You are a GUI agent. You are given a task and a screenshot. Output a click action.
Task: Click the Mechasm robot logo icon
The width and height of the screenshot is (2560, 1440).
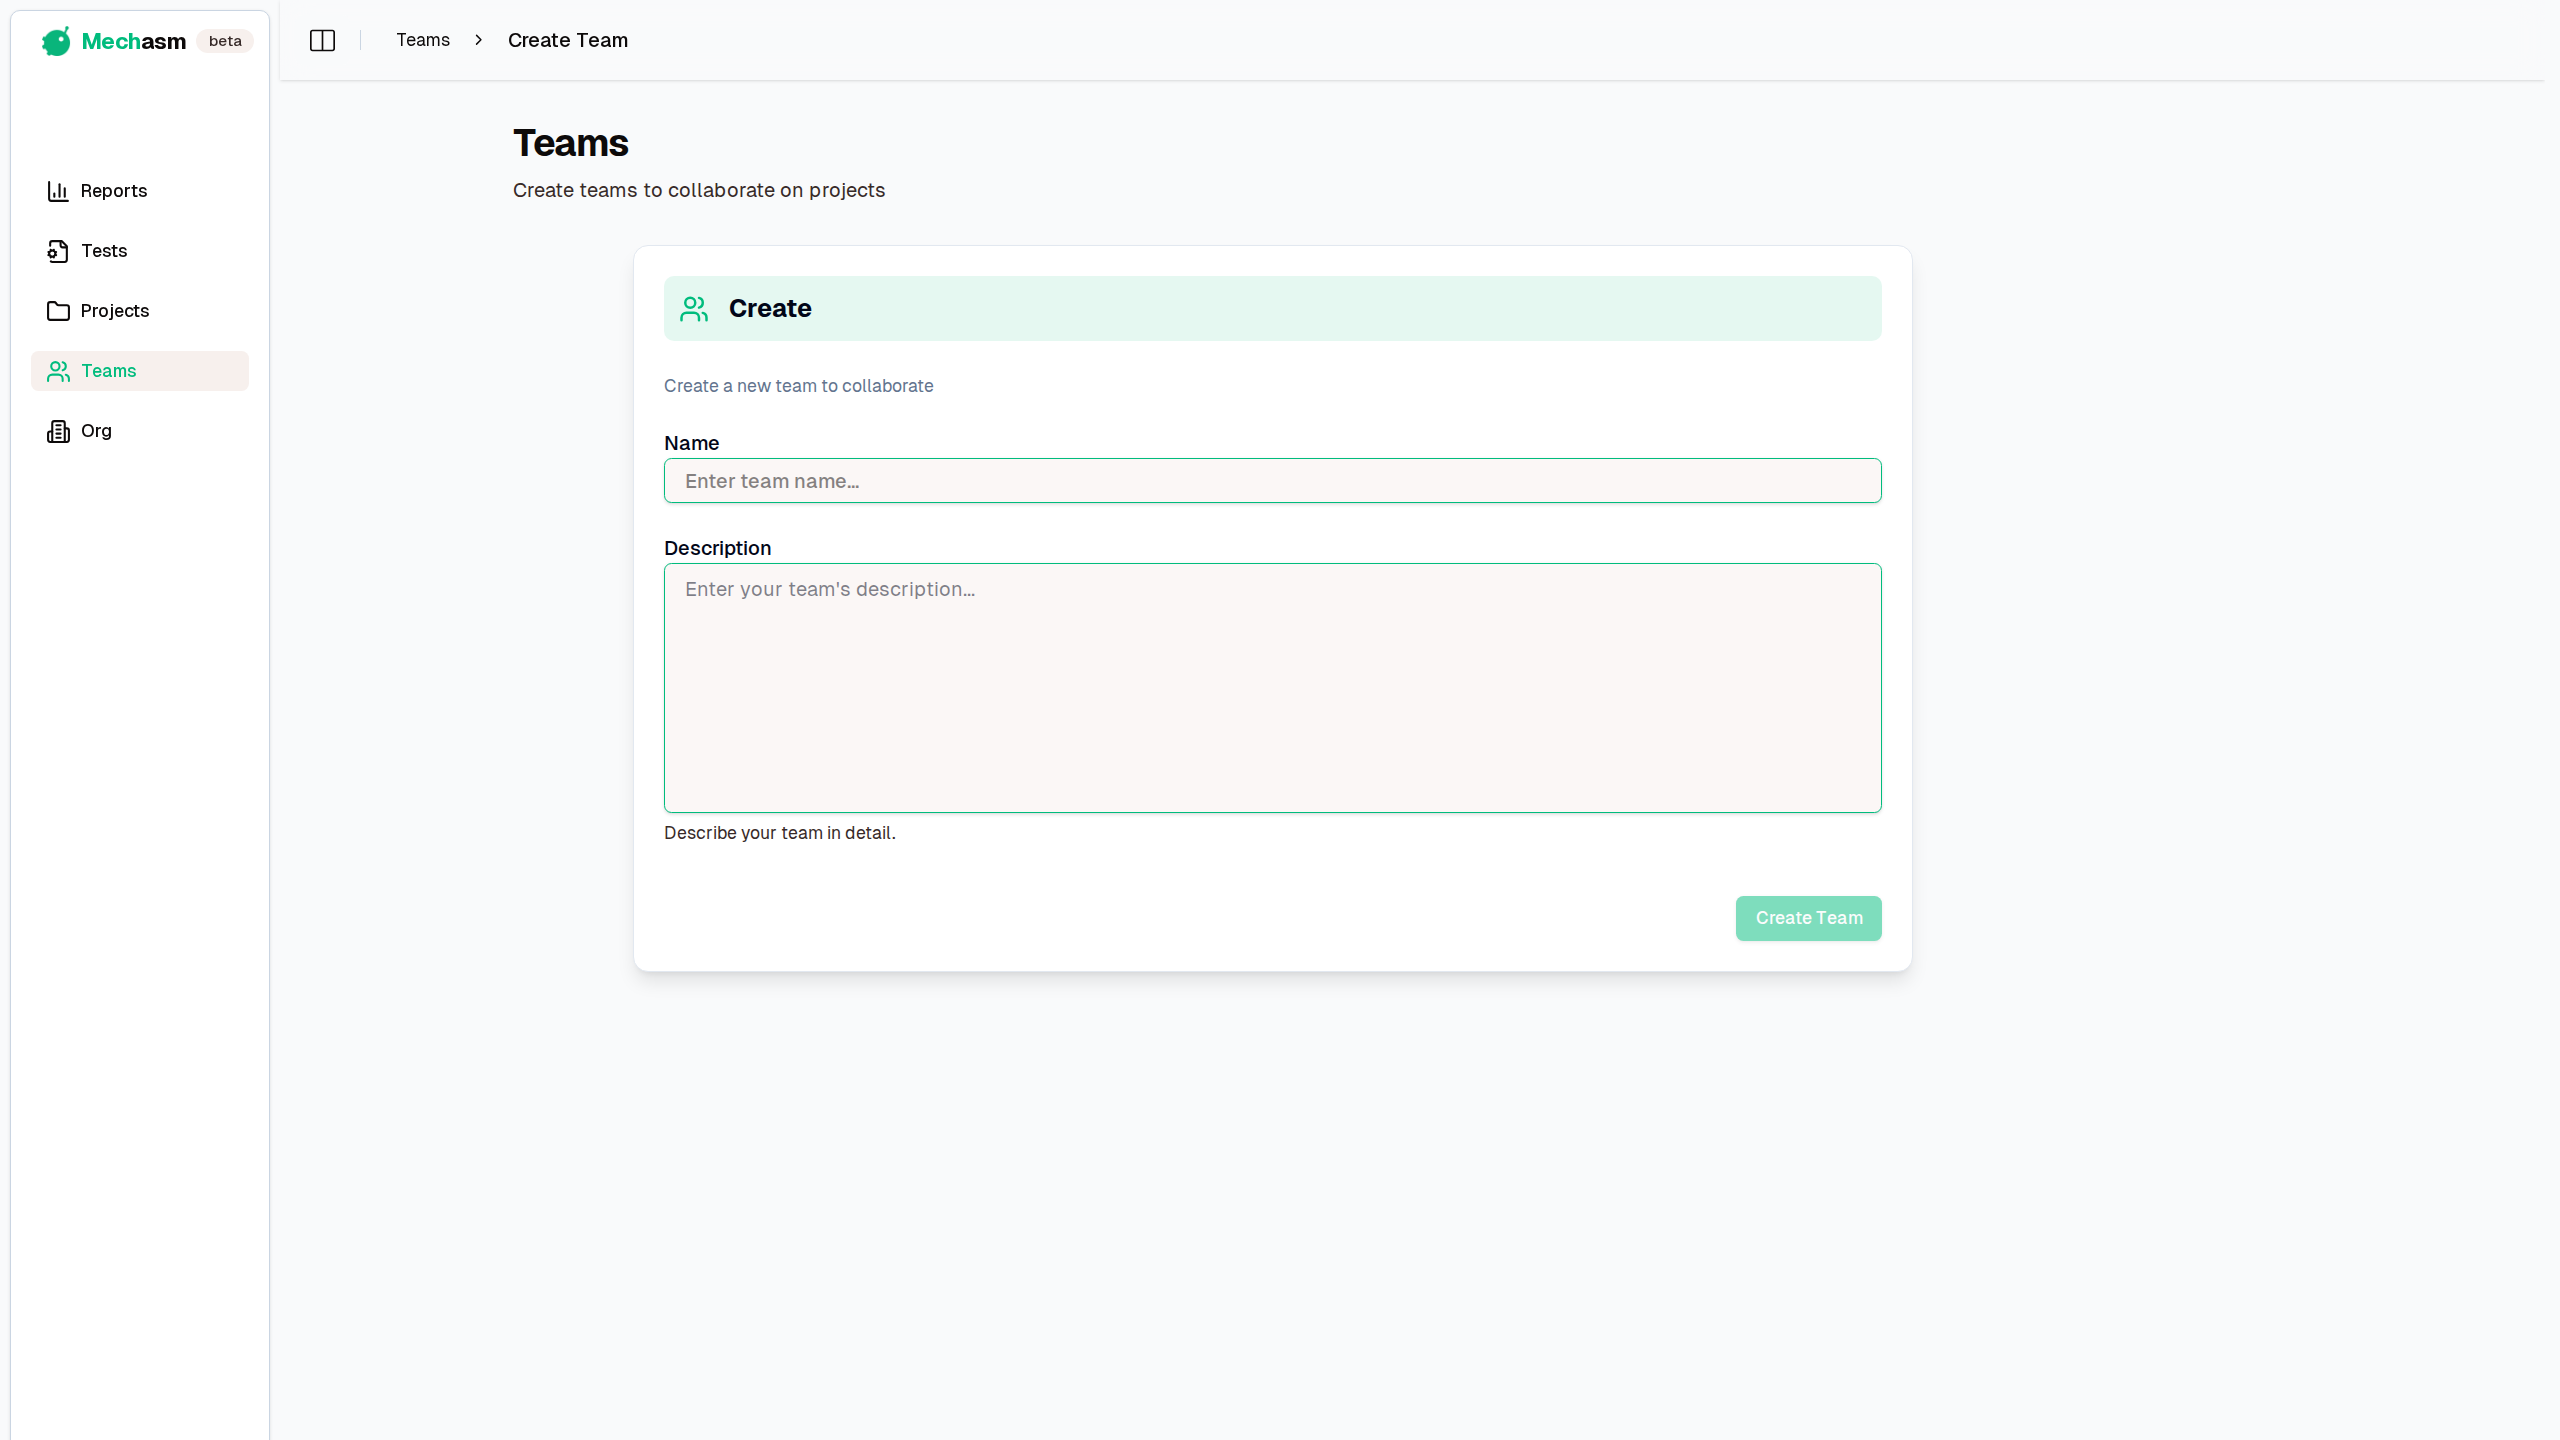tap(56, 41)
